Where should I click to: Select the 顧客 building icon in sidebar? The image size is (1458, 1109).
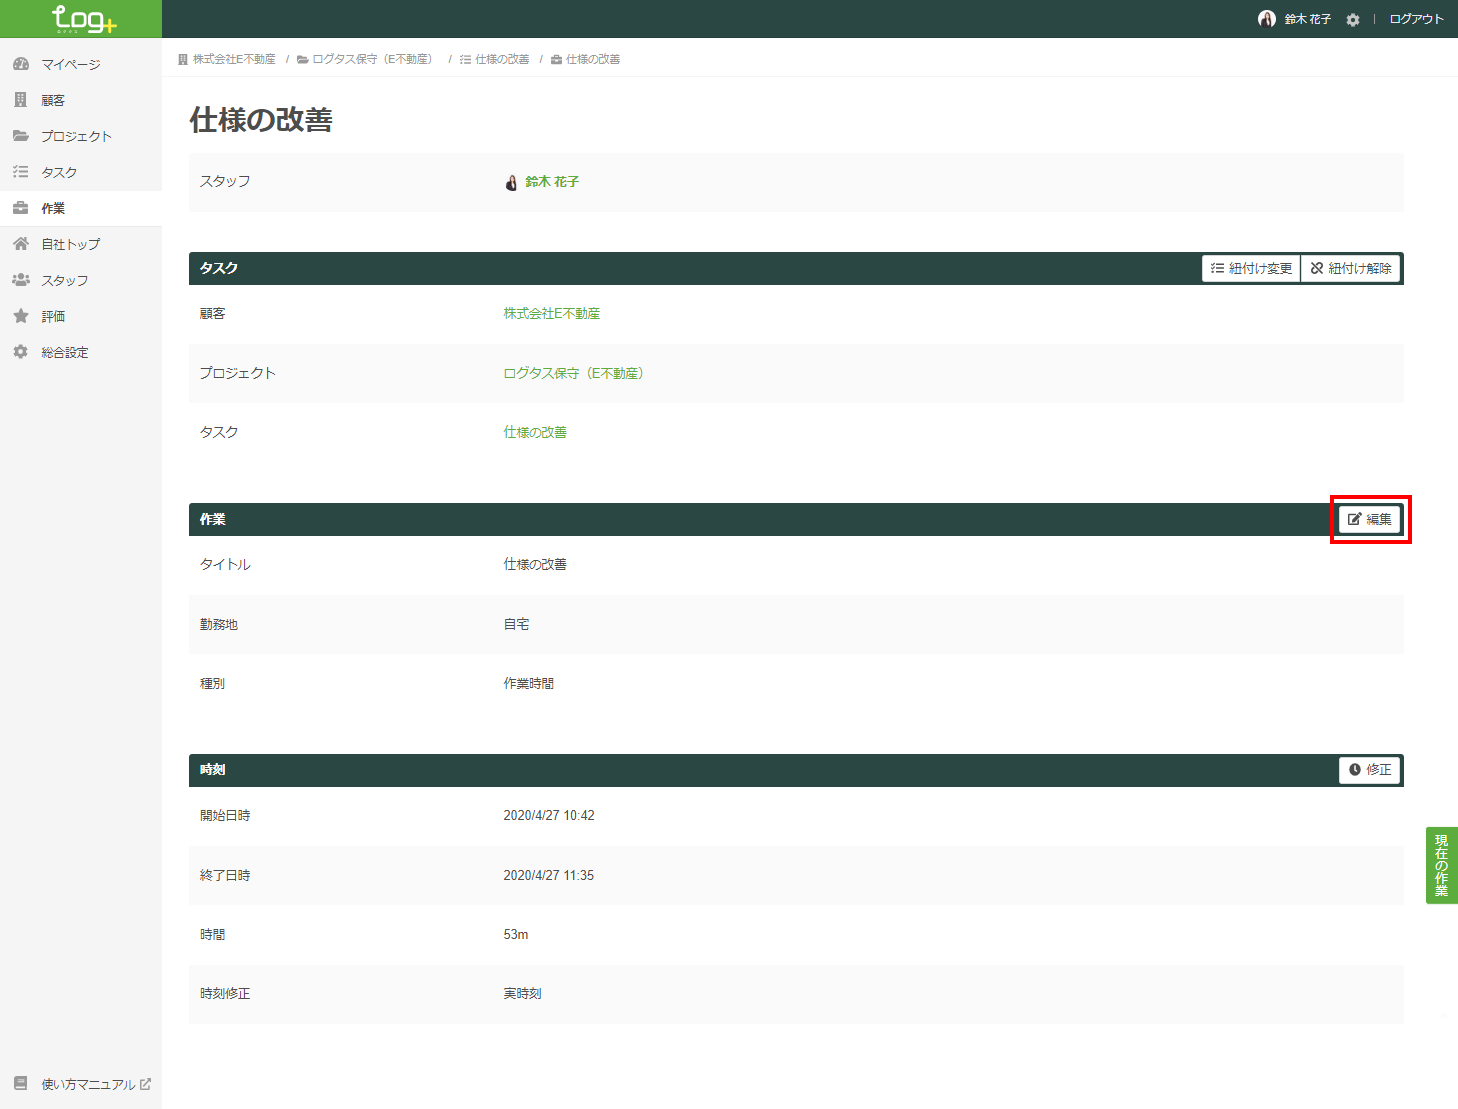pos(21,100)
